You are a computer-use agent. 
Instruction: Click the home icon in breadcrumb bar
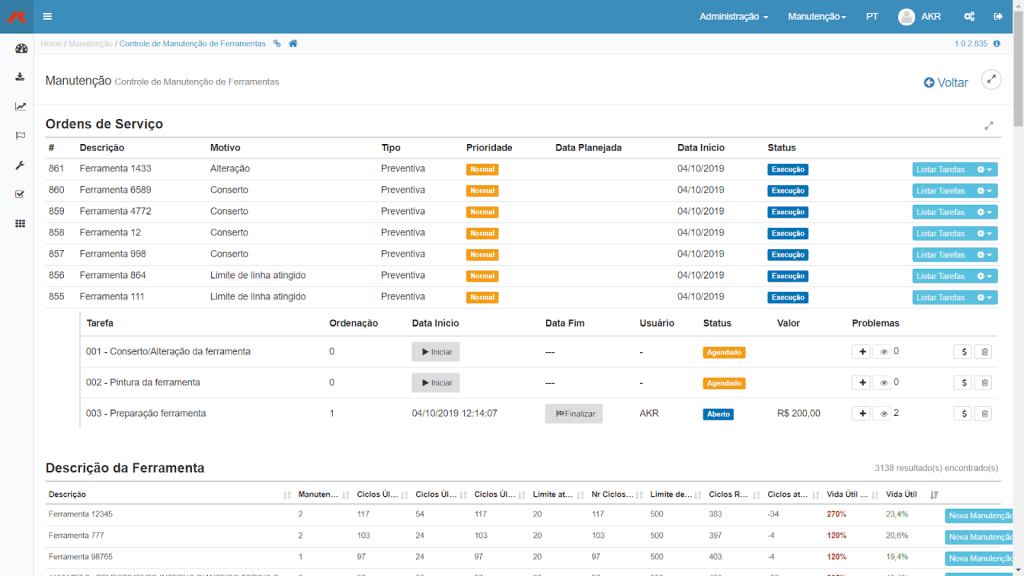[293, 44]
